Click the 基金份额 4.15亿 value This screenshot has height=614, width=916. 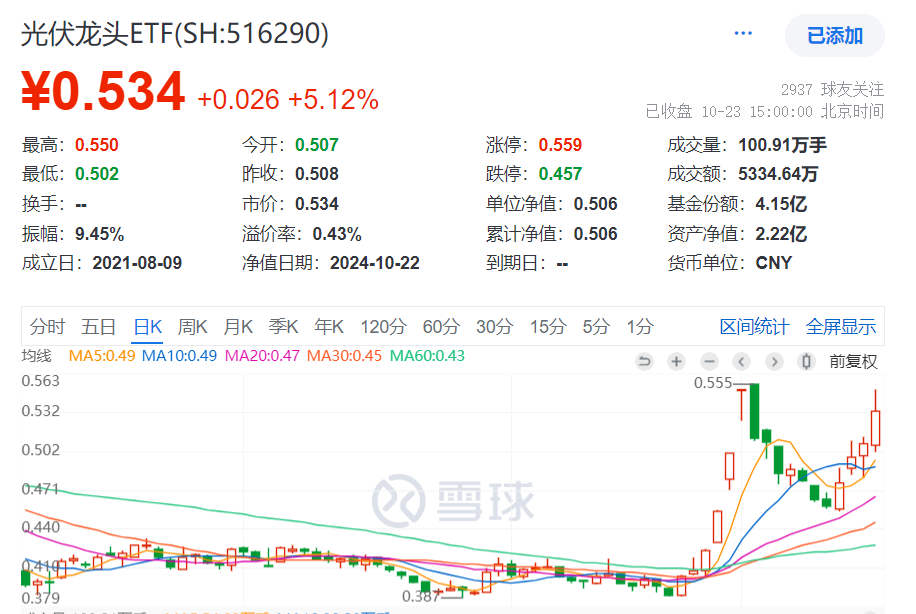point(781,204)
